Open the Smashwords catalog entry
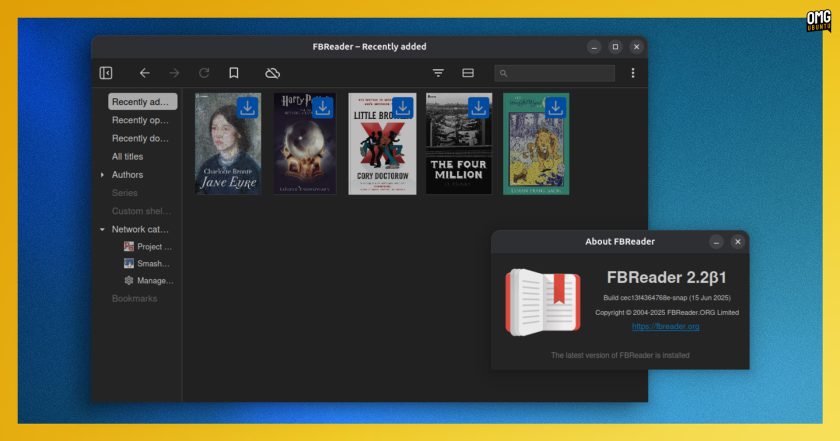 147,264
